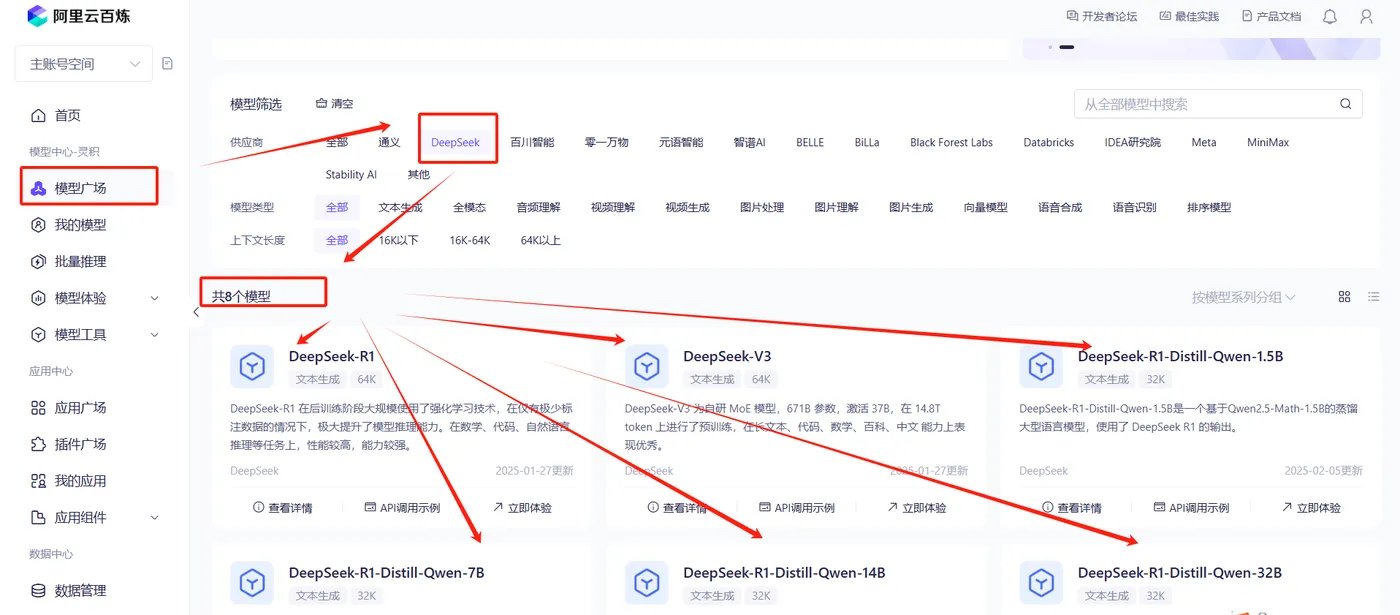
Task: Filter context length by 64K以上
Action: pyautogui.click(x=540, y=240)
